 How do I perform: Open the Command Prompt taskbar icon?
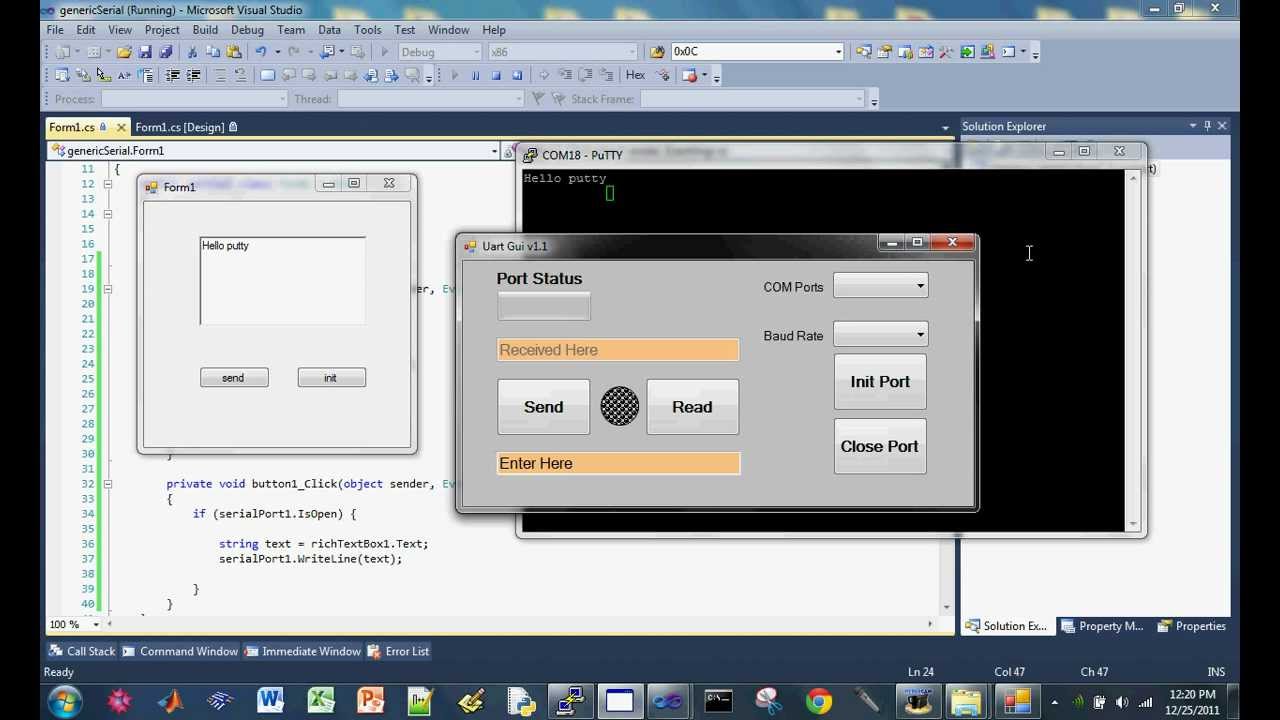pyautogui.click(x=719, y=701)
